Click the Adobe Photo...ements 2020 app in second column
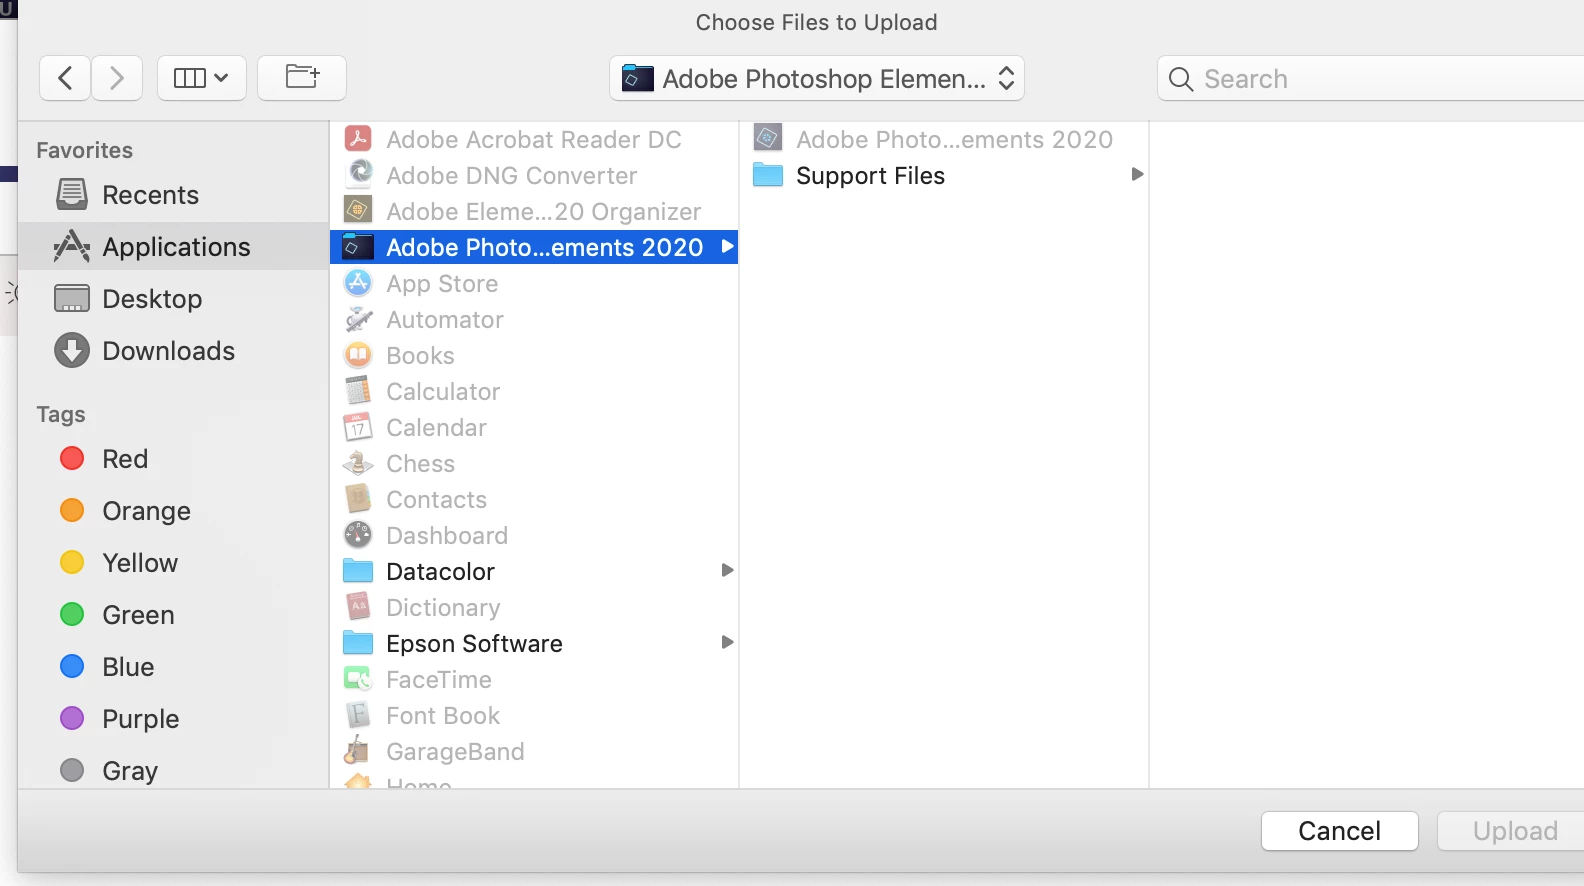The height and width of the screenshot is (886, 1584). (945, 139)
